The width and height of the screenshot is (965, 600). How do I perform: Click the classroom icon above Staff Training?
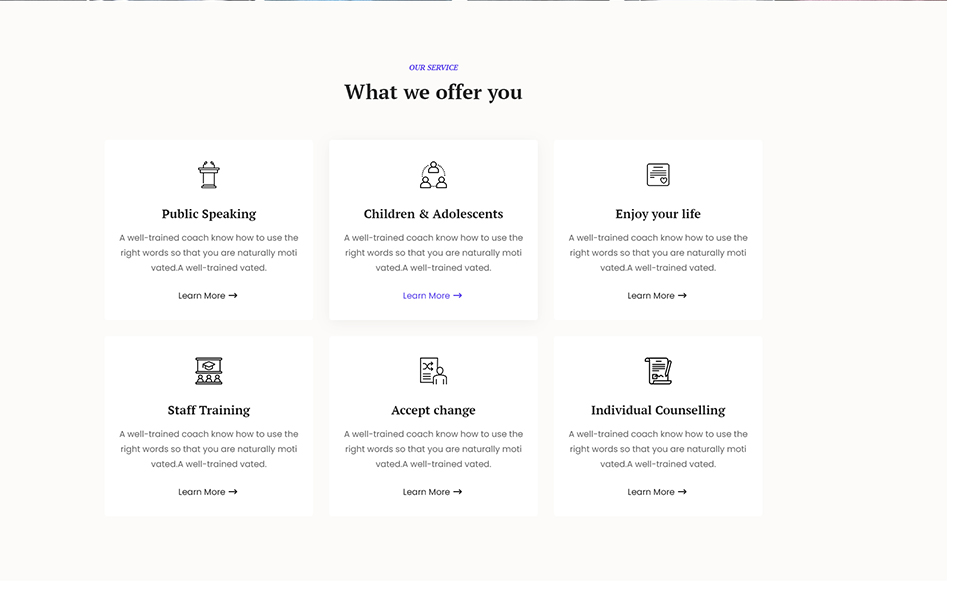tap(208, 371)
